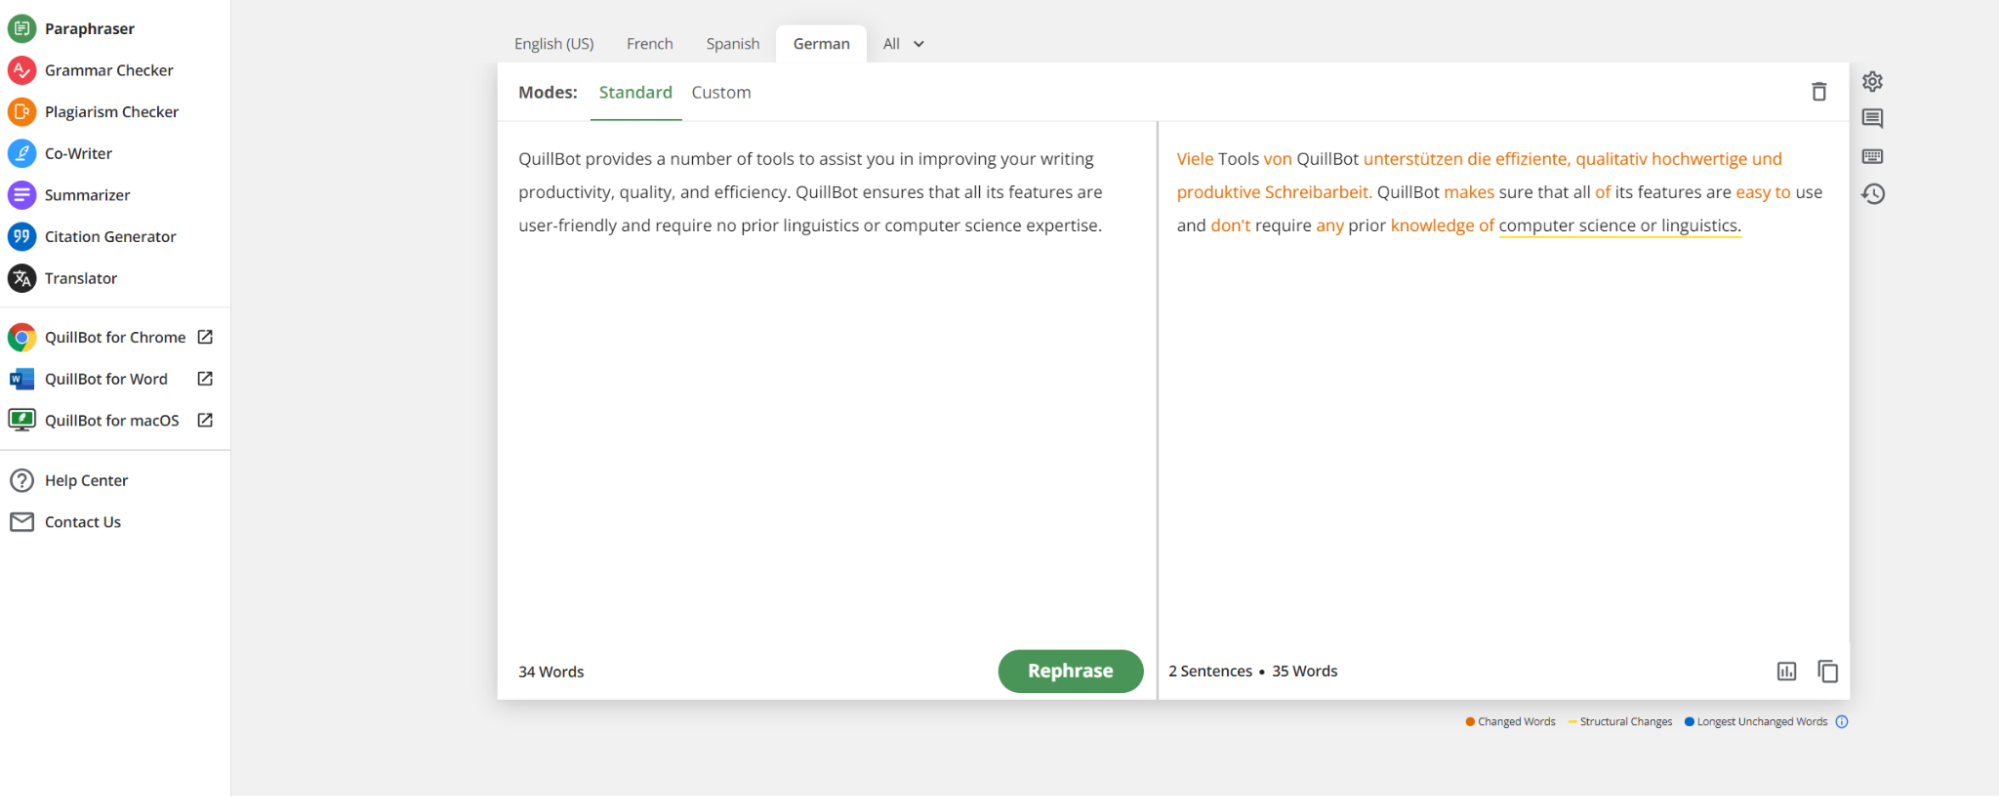The image size is (1999, 797).
Task: Delete text with the trash icon
Action: point(1819,92)
